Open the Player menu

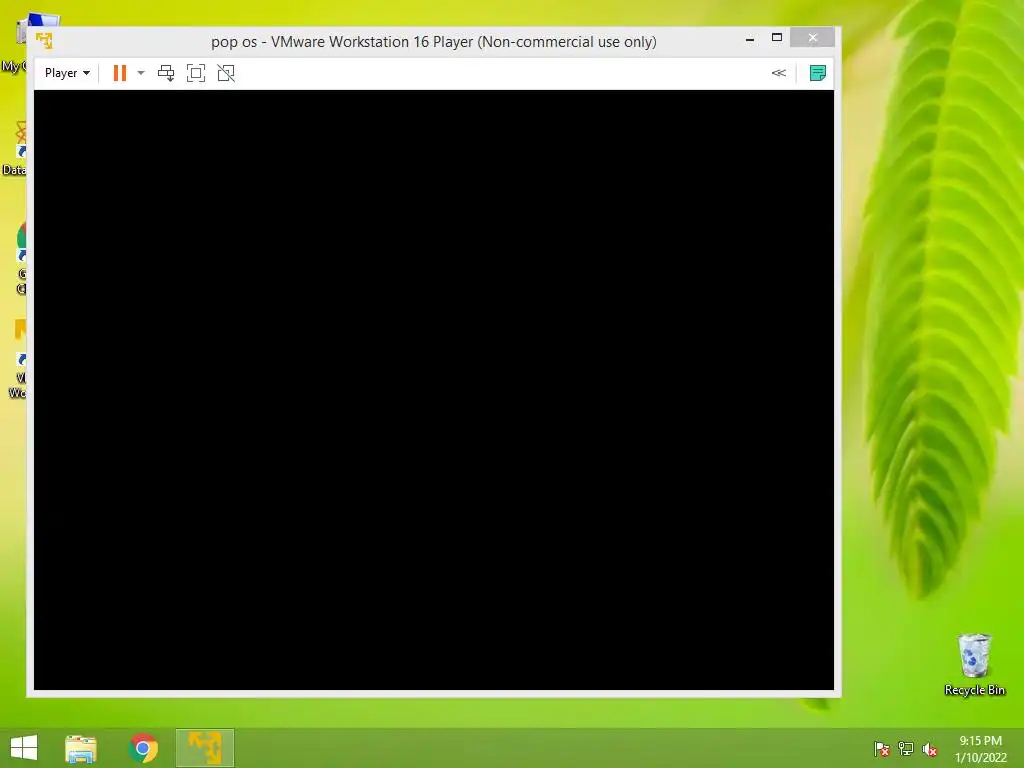(67, 73)
